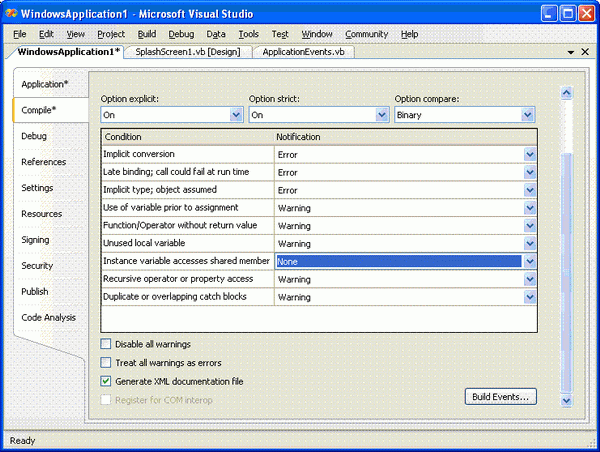Image resolution: width=600 pixels, height=452 pixels.
Task: Open the Option strict dropdown
Action: [x=382, y=114]
